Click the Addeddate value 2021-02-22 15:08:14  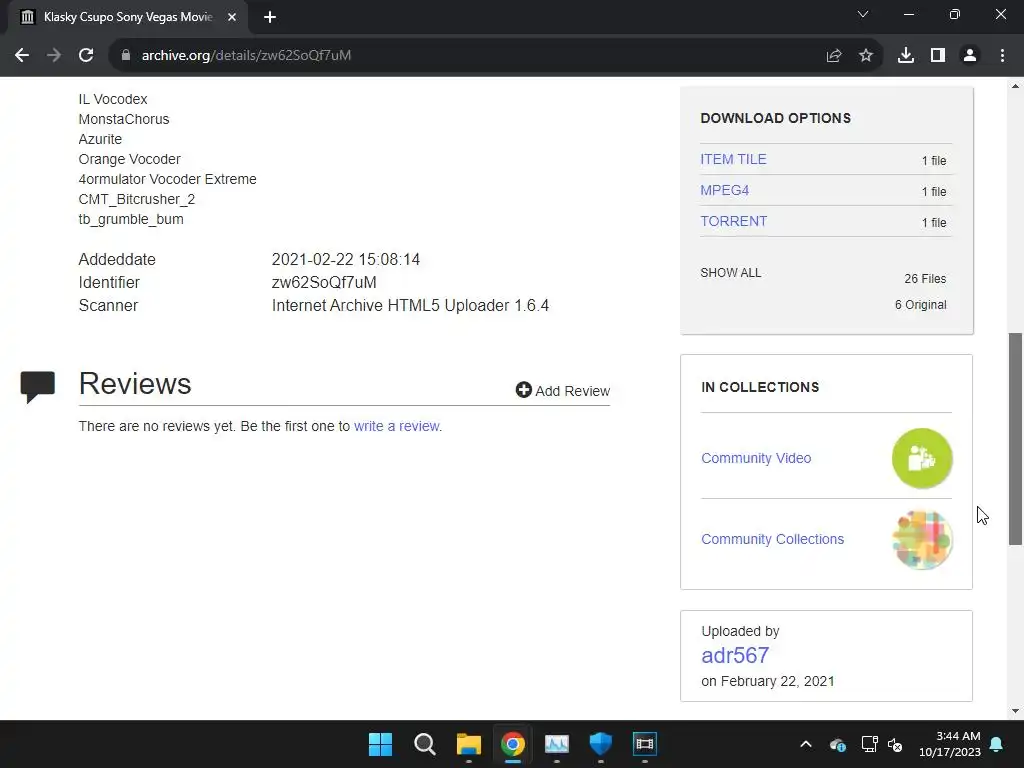click(345, 259)
